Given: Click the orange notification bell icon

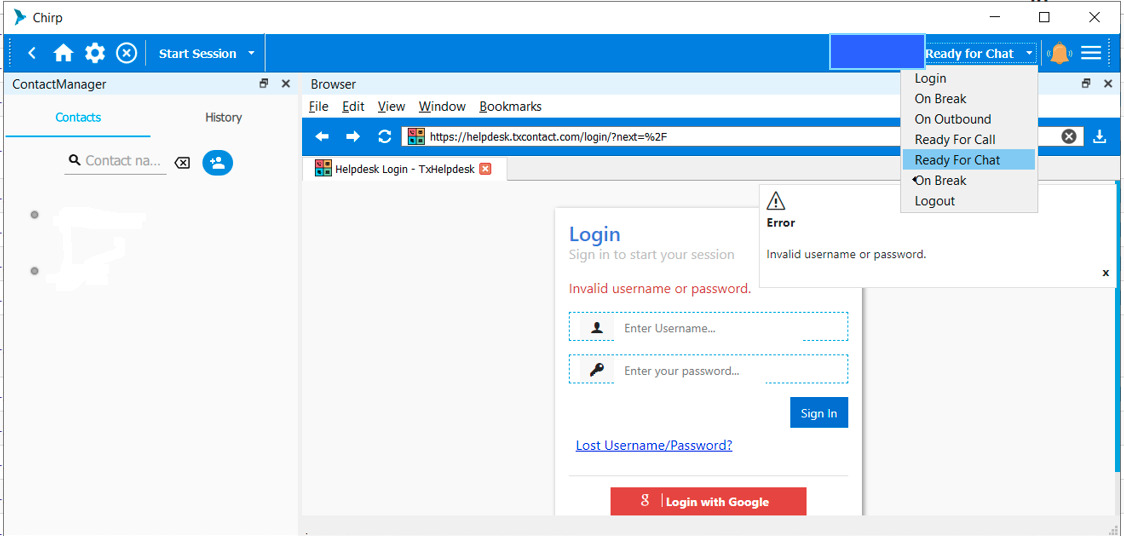Looking at the screenshot, I should point(1059,53).
